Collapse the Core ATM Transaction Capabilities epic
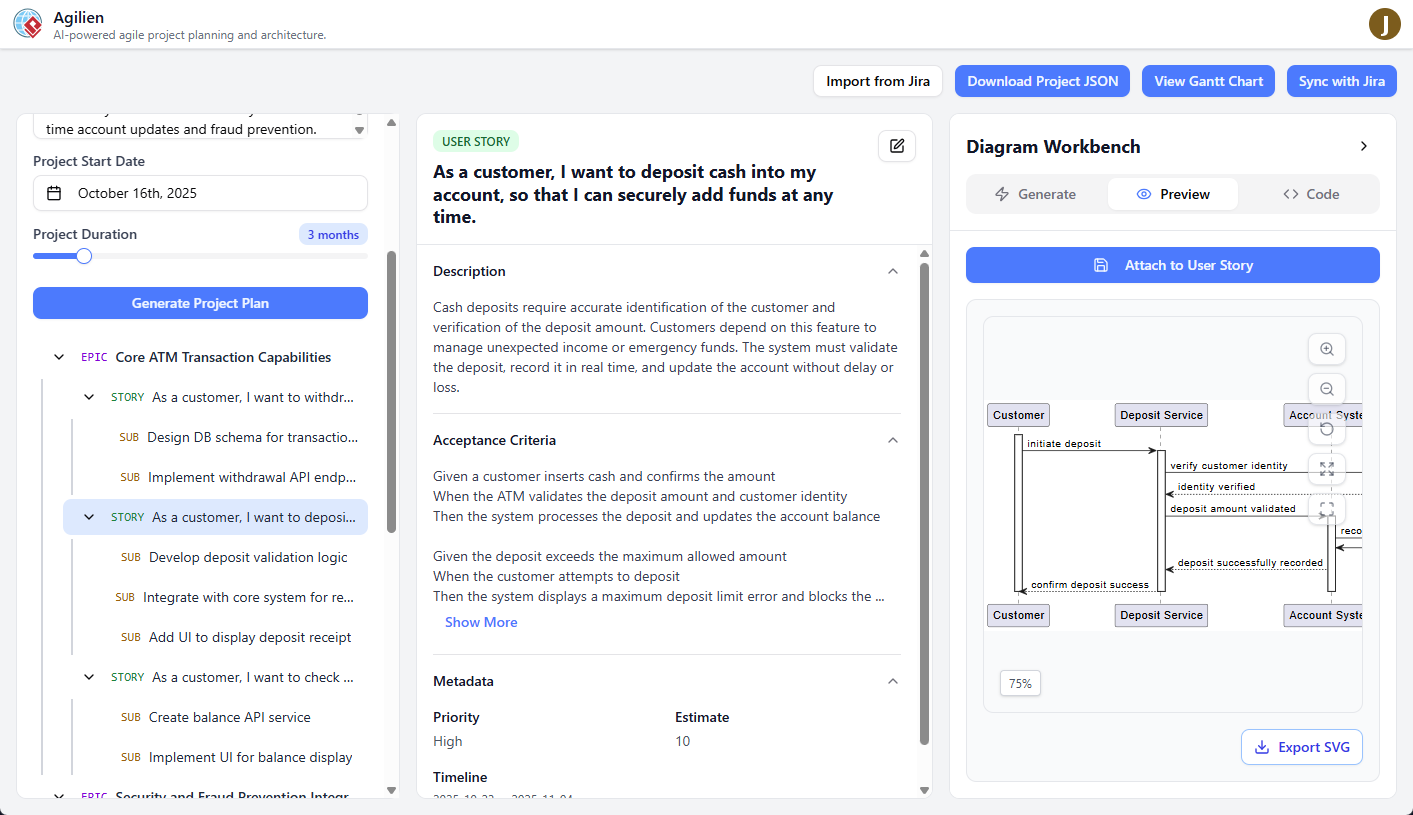This screenshot has height=815, width=1413. 58,356
